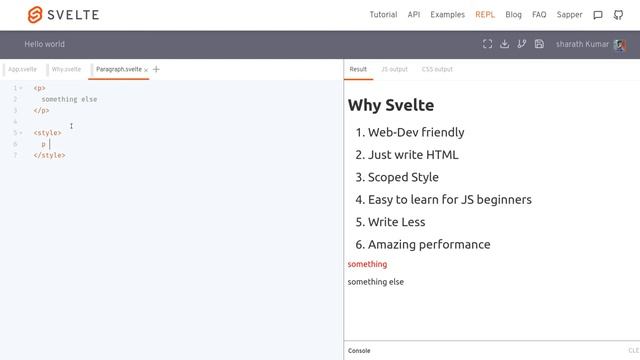Viewport: 640px width, 360px height.
Task: Click the opening <p> tag in the editor
Action: (40, 88)
